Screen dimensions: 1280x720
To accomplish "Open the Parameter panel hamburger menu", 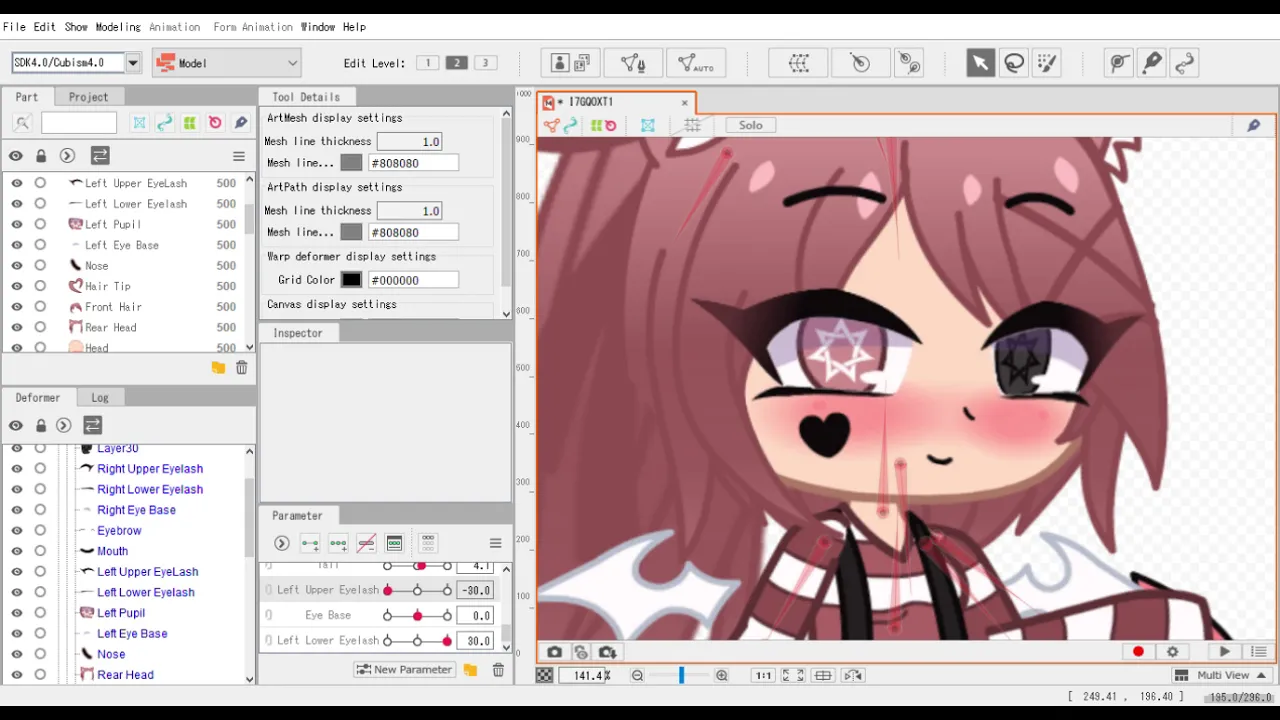I will 495,544.
